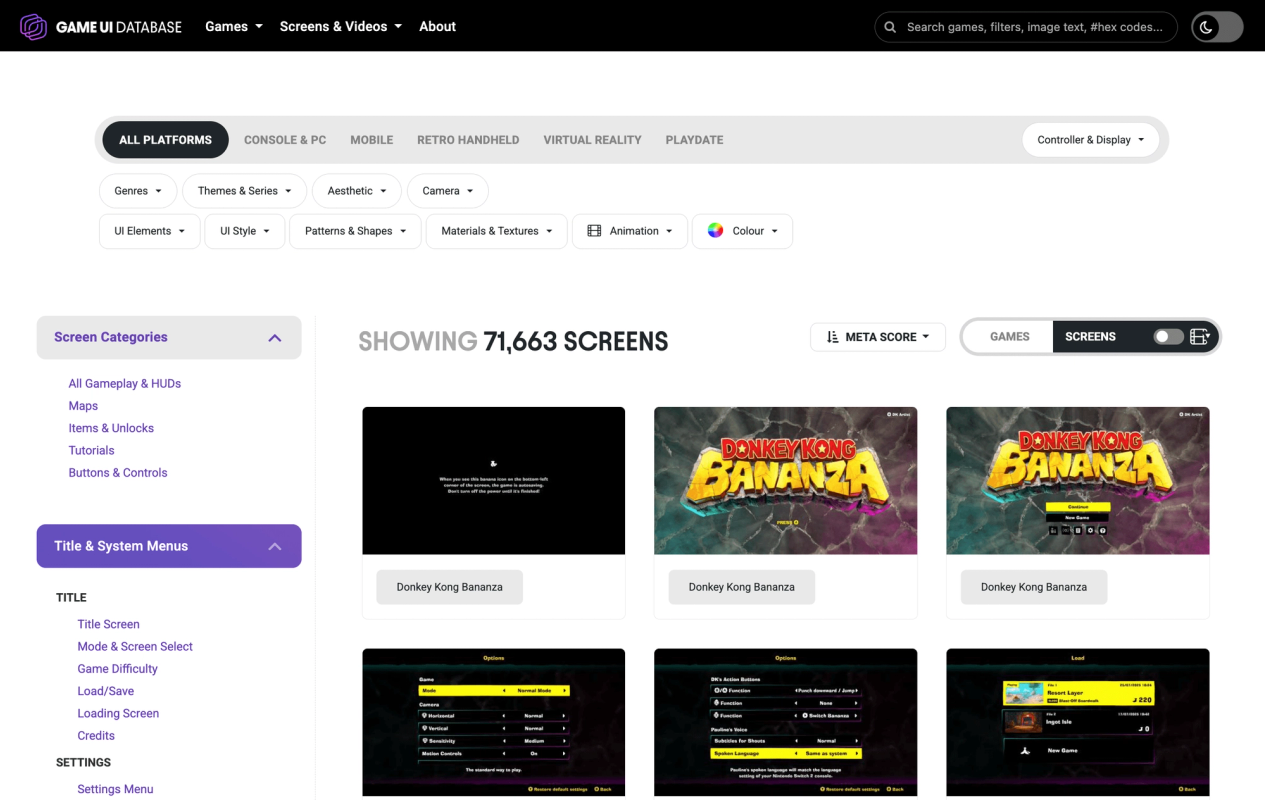The width and height of the screenshot is (1265, 800).
Task: Open the Options thumbnail with Spoken Language highlighted
Action: [x=786, y=722]
